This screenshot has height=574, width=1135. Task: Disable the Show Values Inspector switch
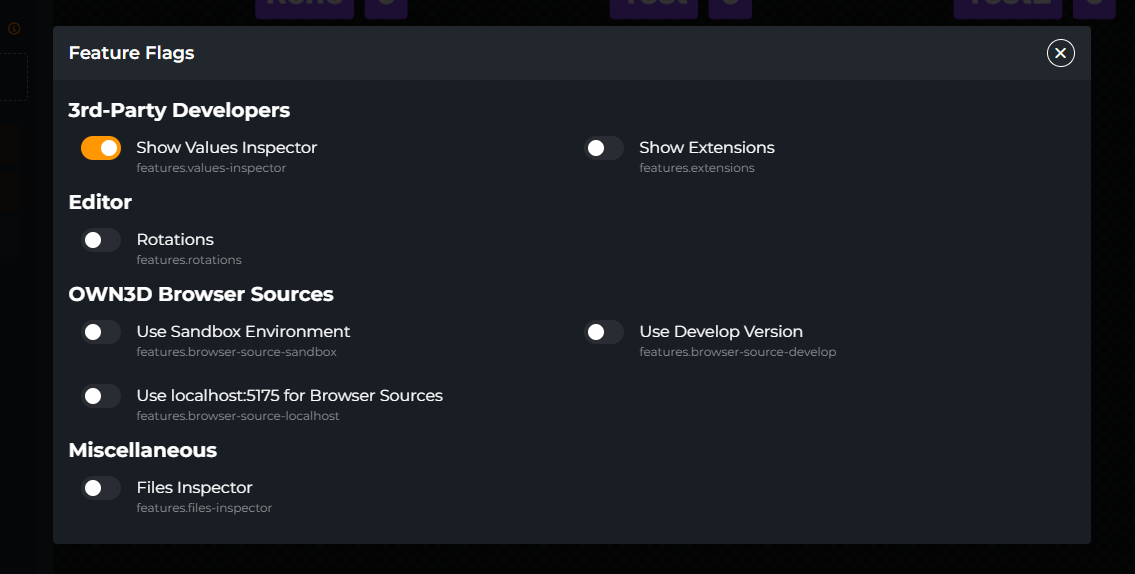pos(101,148)
